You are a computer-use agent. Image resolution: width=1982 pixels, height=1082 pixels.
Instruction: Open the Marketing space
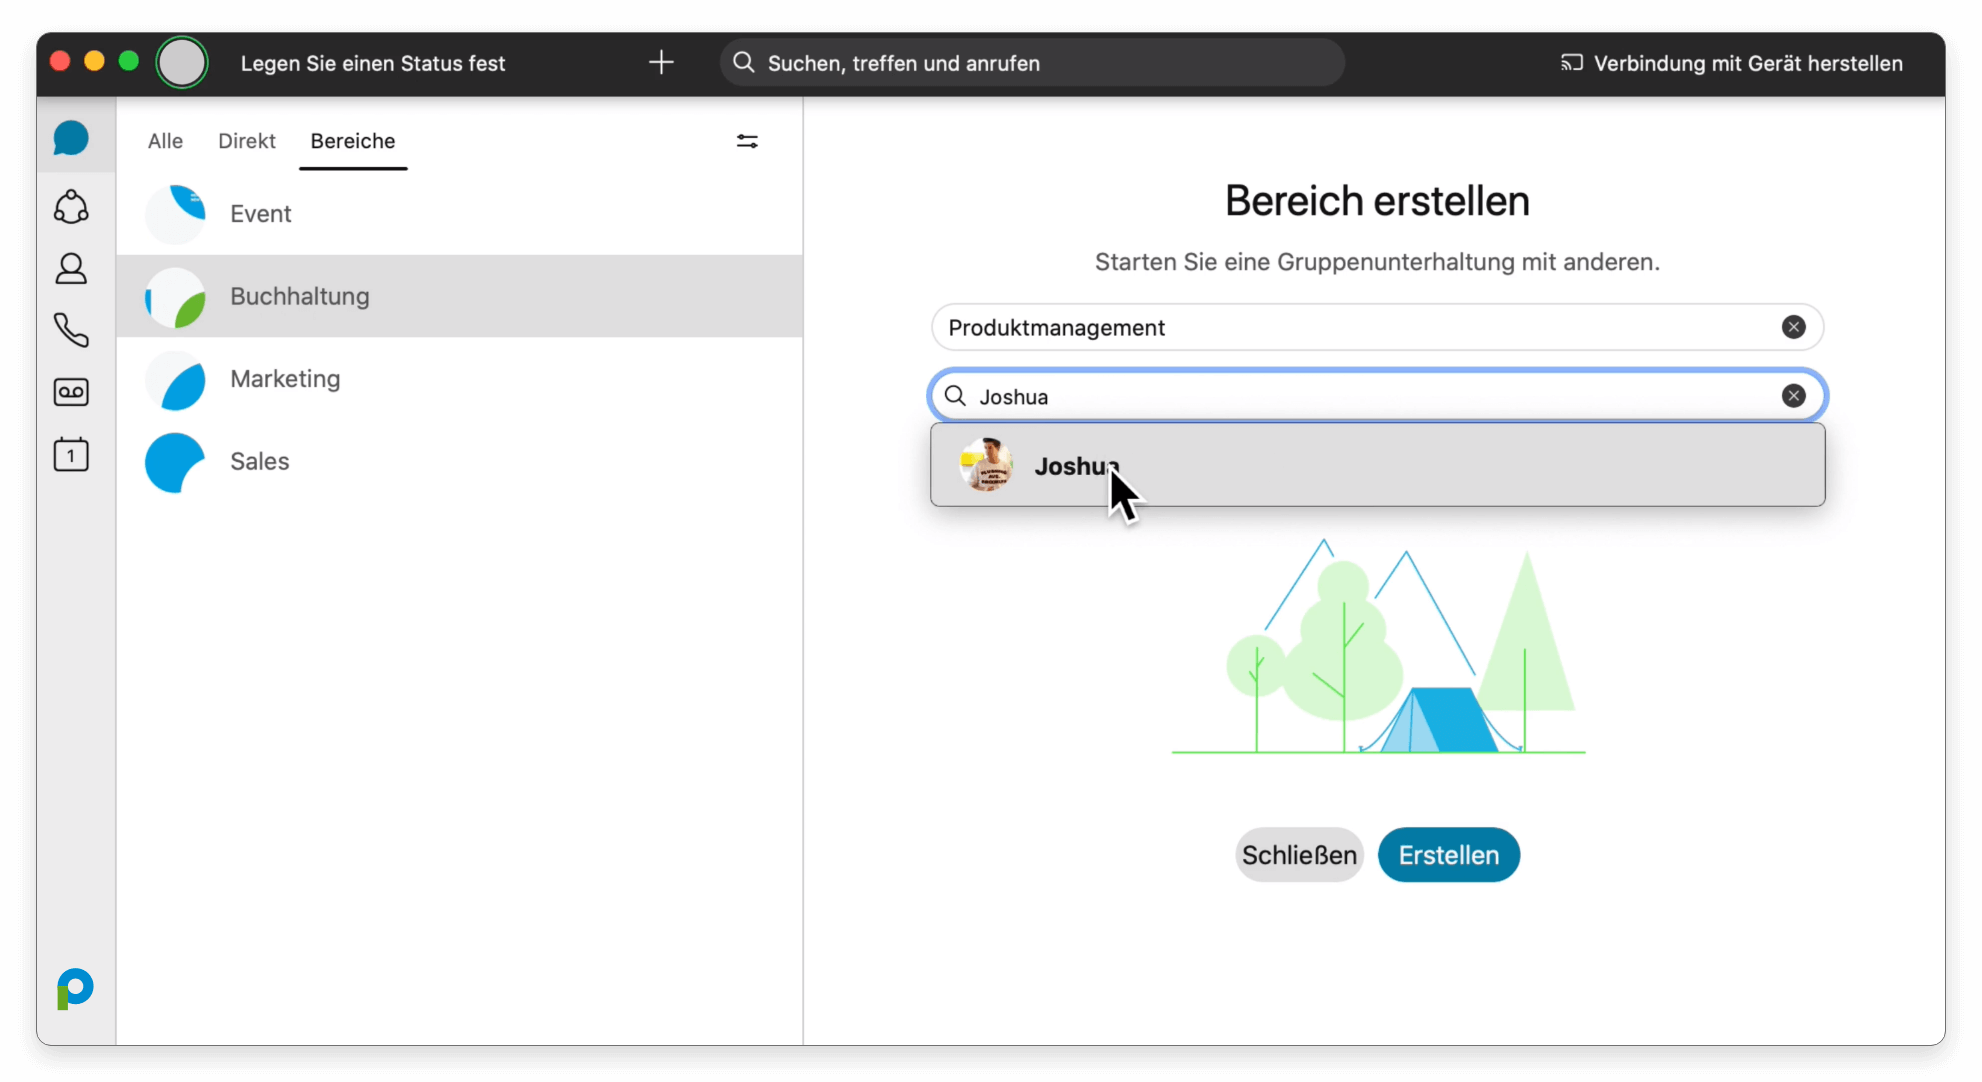(285, 379)
